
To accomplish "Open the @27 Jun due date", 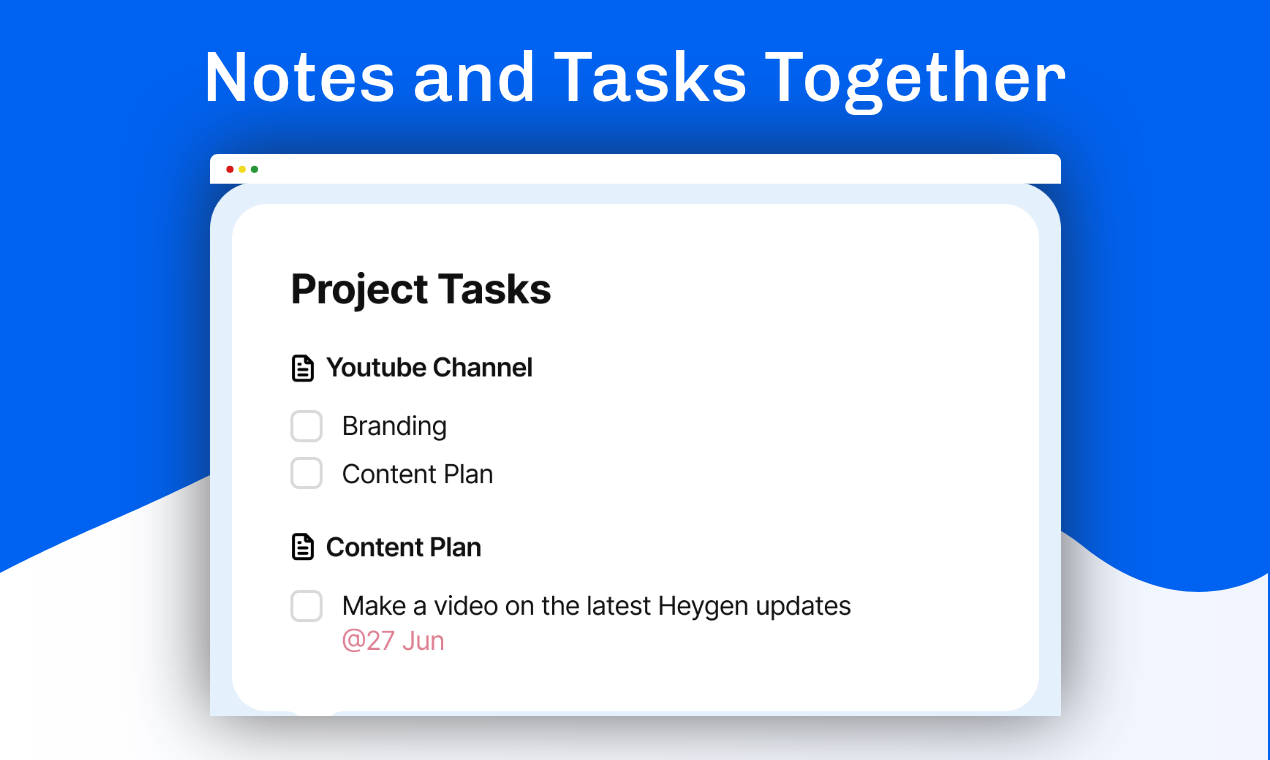I will pyautogui.click(x=393, y=640).
